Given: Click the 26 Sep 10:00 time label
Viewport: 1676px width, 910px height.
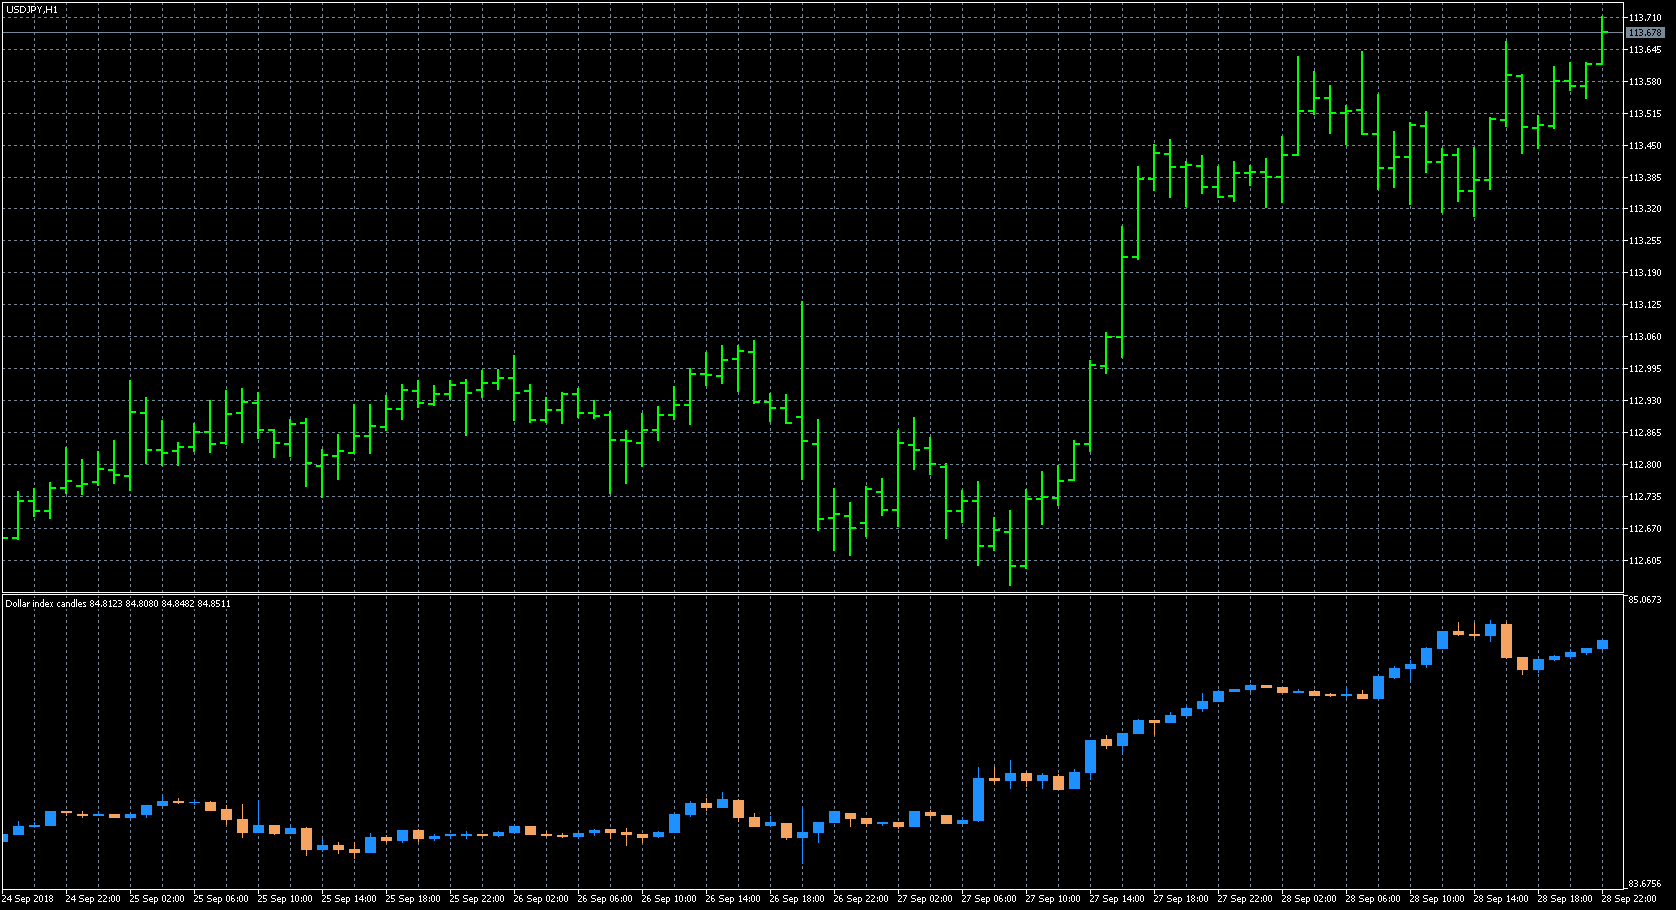Looking at the screenshot, I should [x=669, y=899].
